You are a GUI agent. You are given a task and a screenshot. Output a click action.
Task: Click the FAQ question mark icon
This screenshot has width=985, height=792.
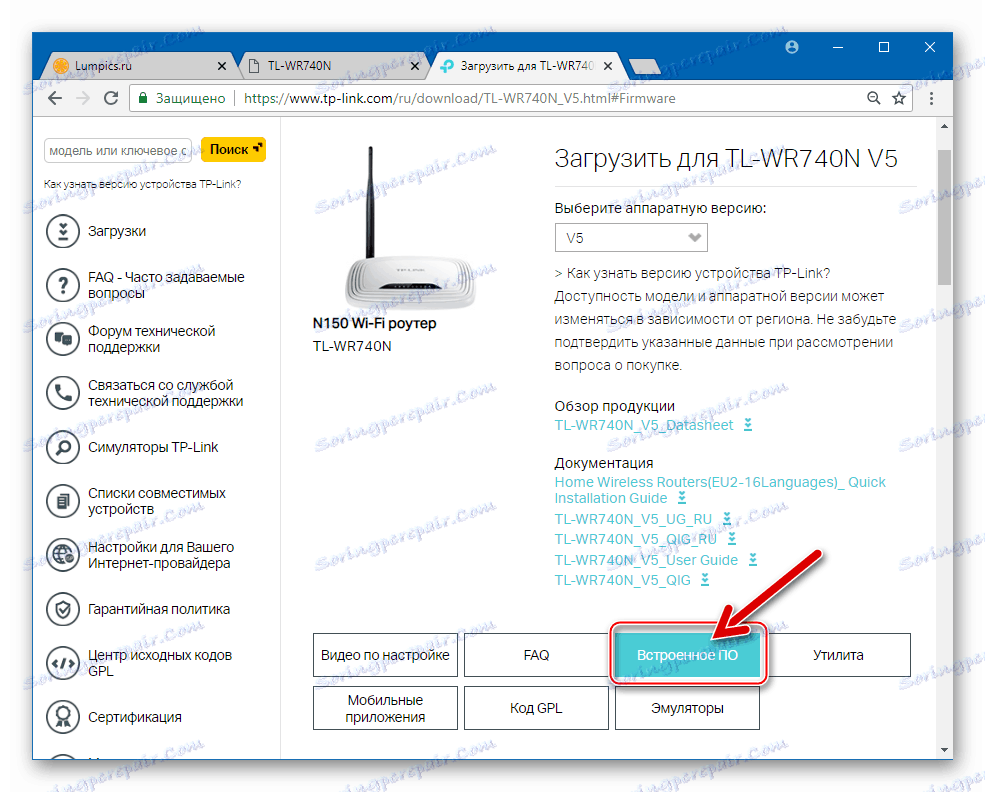click(63, 285)
